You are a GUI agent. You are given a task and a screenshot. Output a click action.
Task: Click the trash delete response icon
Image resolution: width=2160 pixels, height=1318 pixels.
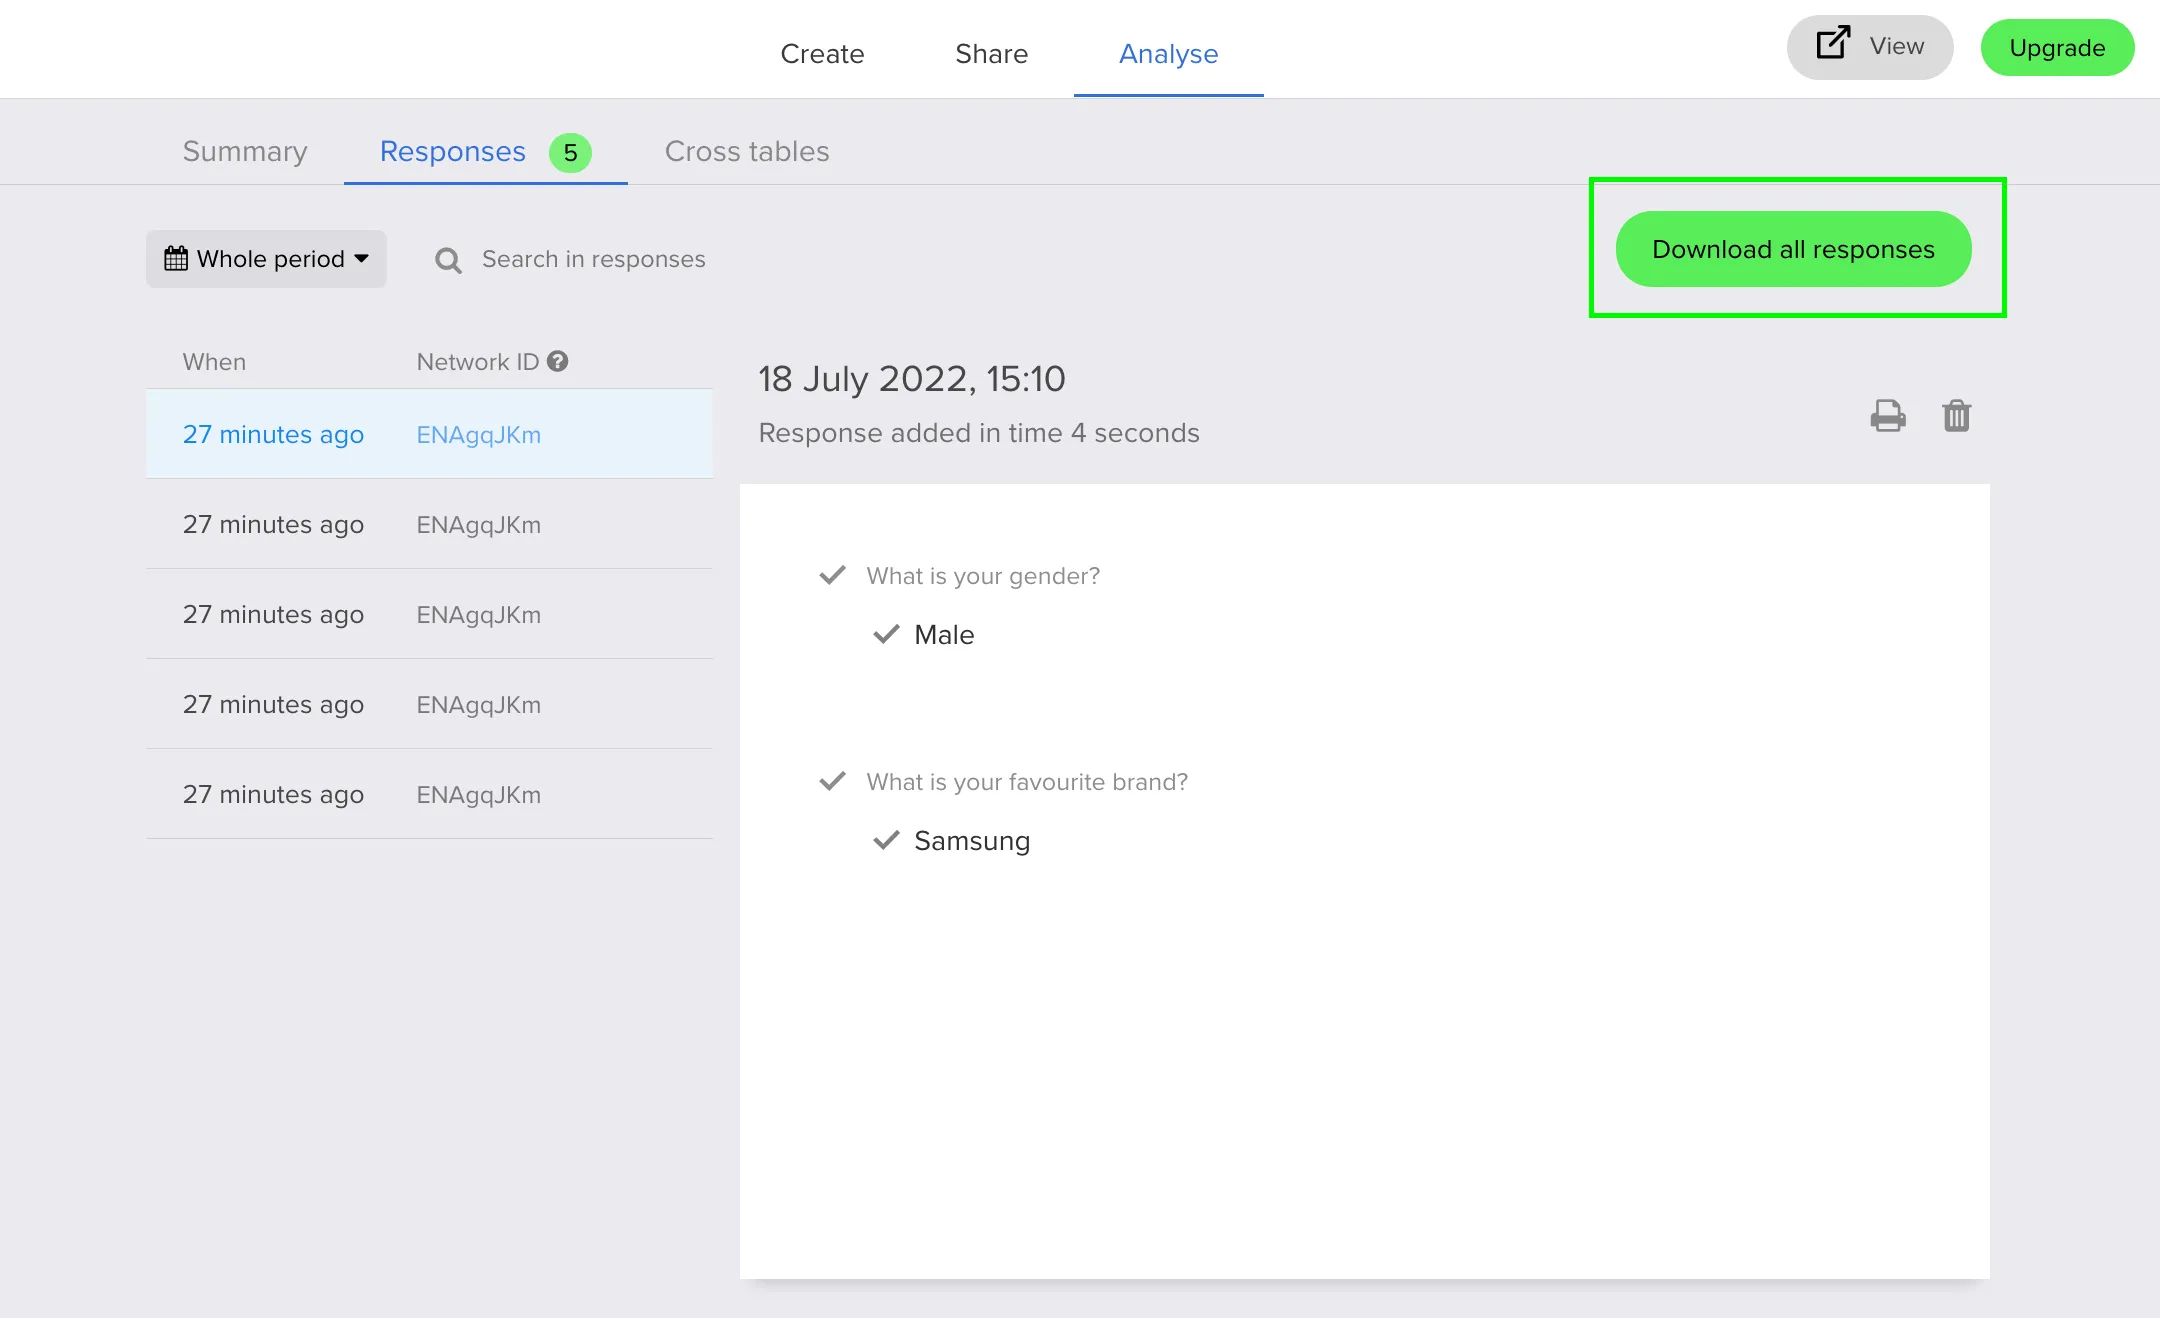pos(1956,415)
